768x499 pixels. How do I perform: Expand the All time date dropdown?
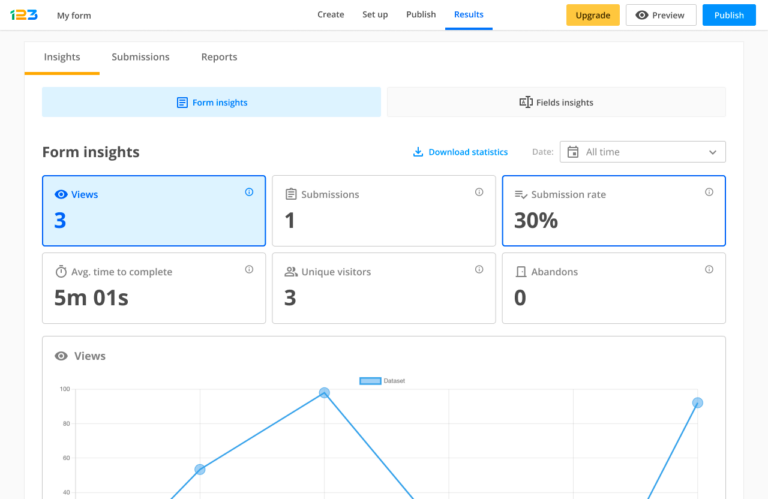point(643,152)
